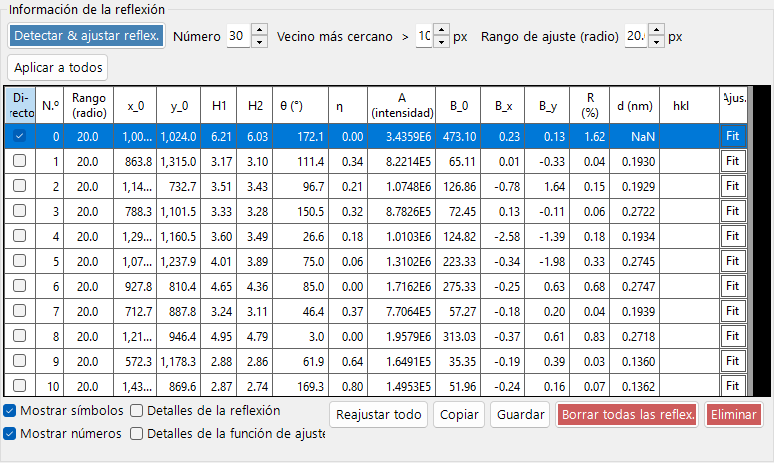774x463 pixels.
Task: Check Directo checkbox for reflection 10
Action: [x=19, y=386]
